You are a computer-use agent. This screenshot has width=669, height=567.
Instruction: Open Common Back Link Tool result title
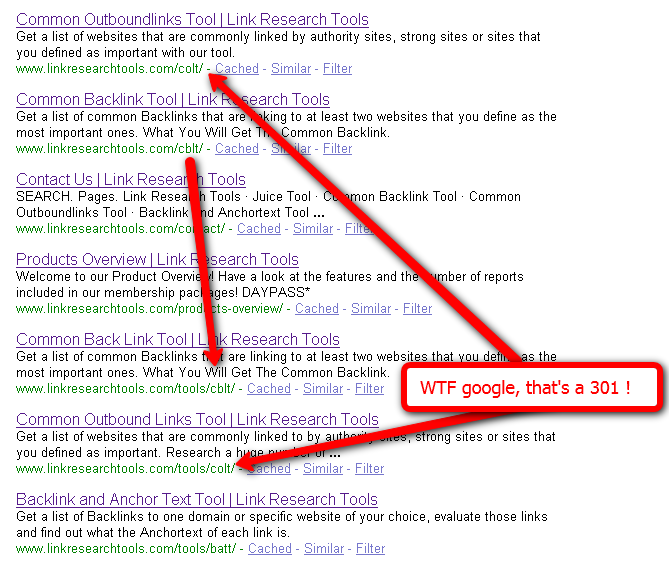[x=178, y=340]
